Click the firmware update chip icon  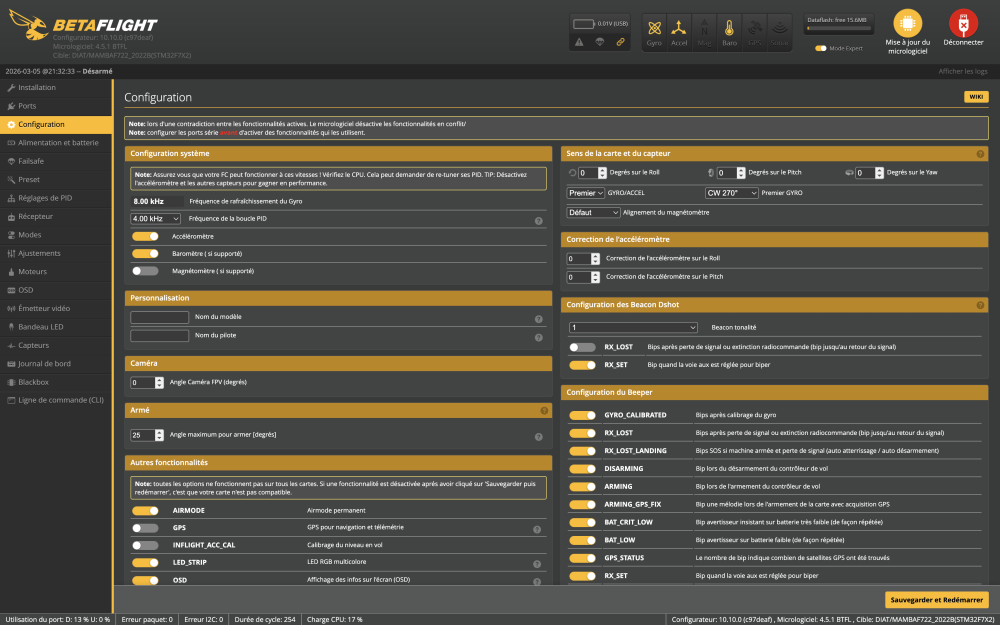907,24
